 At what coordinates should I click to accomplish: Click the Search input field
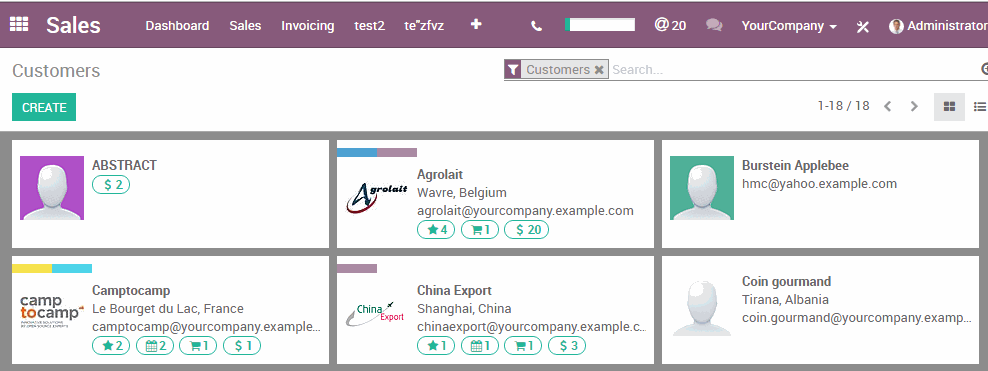(794, 70)
